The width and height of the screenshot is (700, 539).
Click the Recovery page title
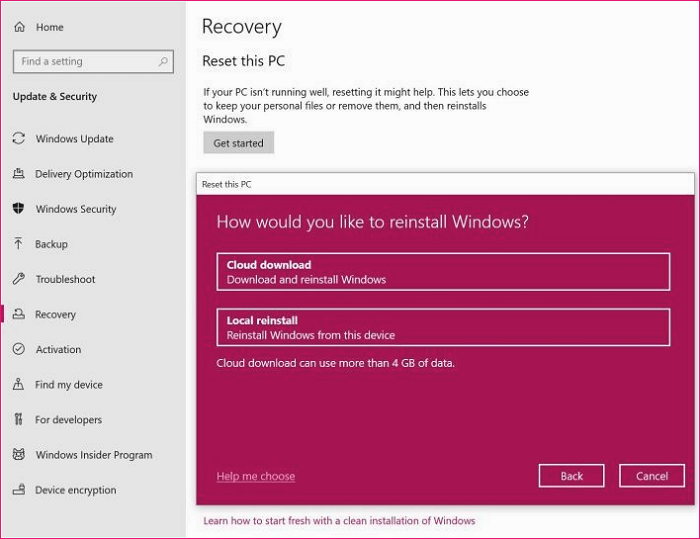242,27
